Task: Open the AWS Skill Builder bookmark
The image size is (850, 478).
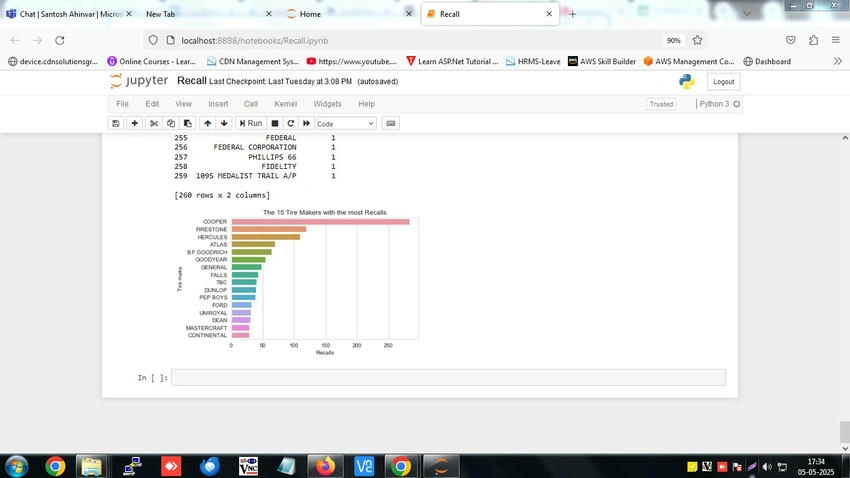Action: coord(602,61)
